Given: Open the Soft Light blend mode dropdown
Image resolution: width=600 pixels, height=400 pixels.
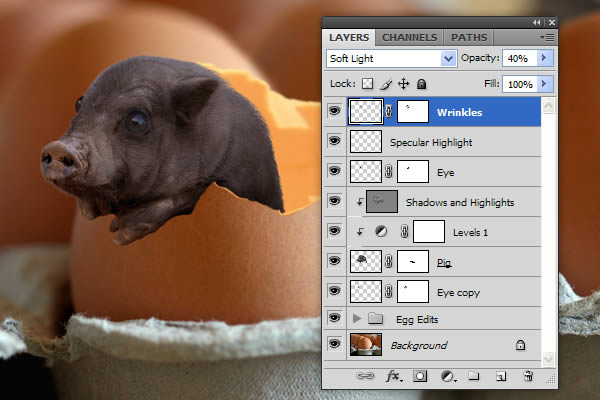Looking at the screenshot, I should (391, 59).
